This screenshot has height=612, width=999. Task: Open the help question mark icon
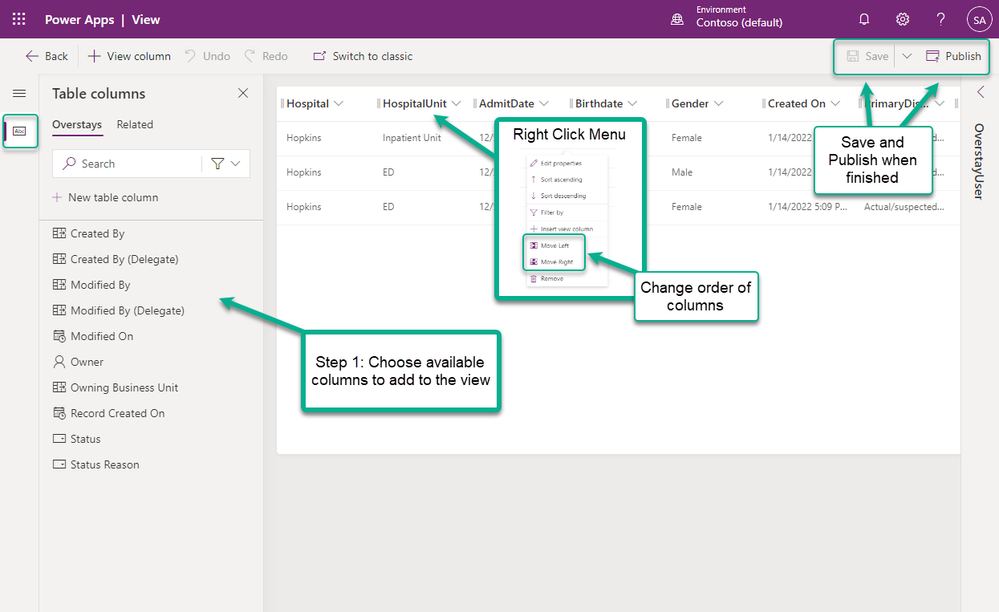(940, 19)
